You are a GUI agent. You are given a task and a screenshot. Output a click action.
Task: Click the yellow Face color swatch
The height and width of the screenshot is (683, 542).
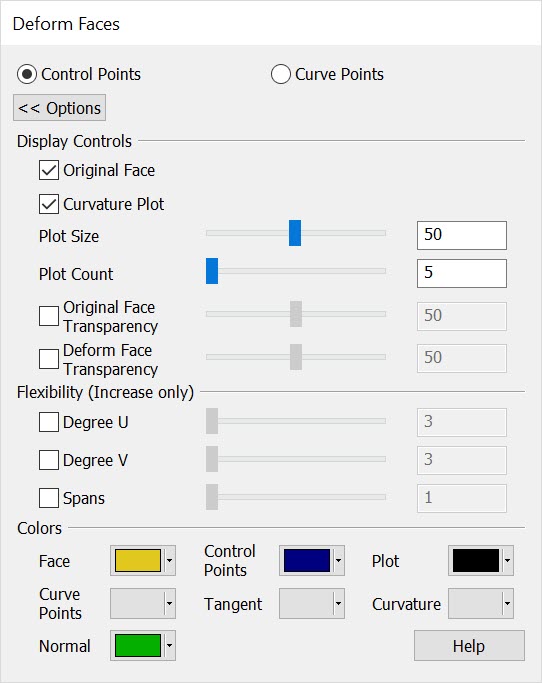(x=138, y=560)
